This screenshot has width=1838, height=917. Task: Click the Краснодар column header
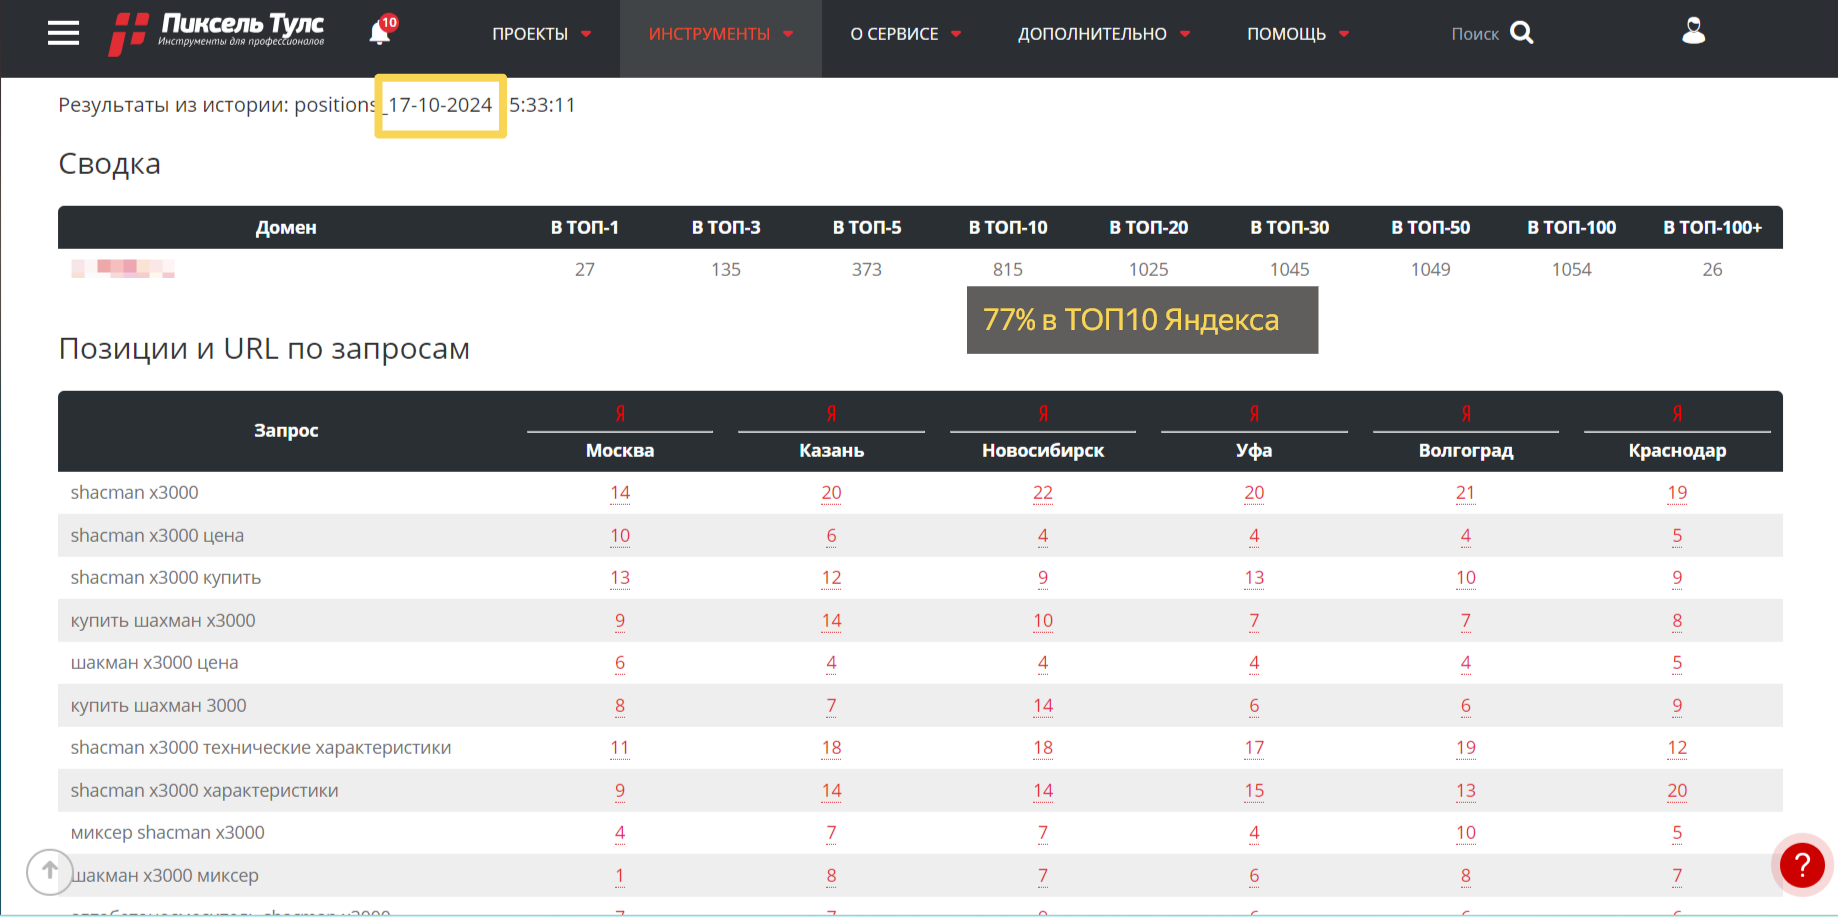click(x=1677, y=451)
